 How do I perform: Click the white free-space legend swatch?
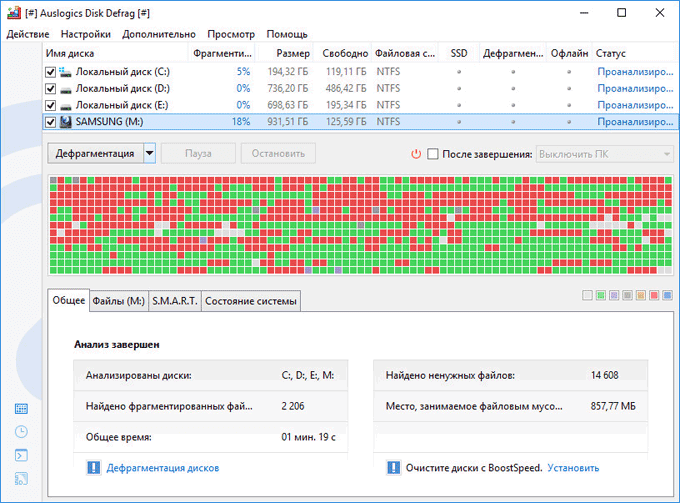click(x=587, y=296)
